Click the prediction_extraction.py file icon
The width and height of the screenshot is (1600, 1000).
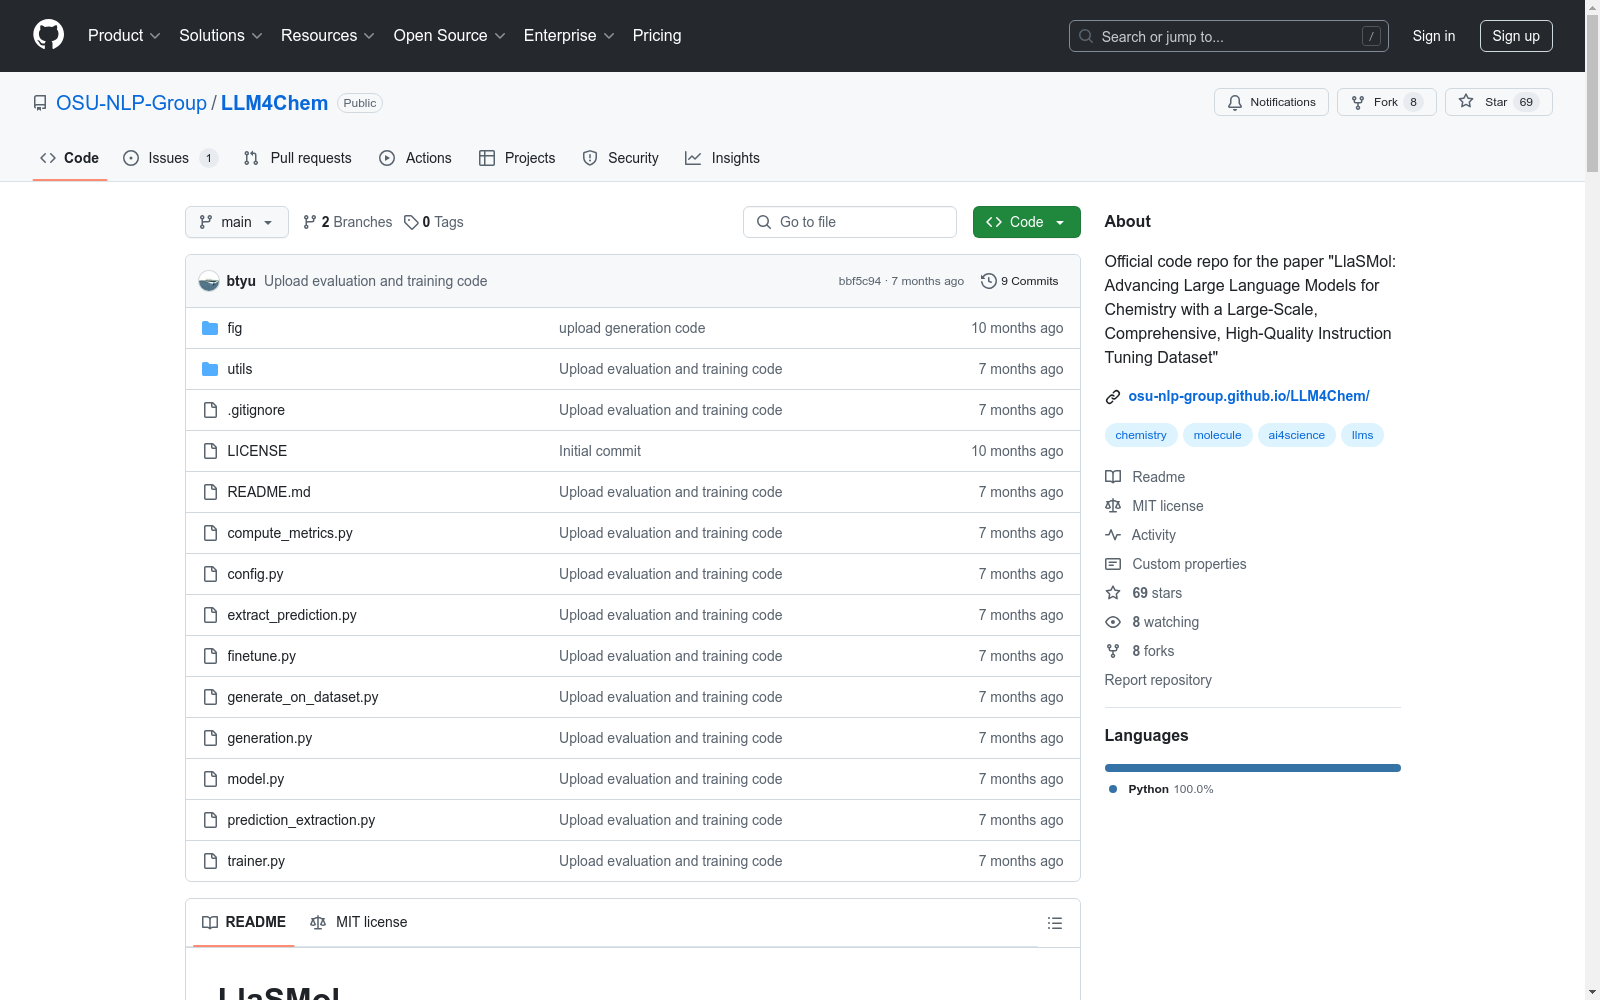210,820
